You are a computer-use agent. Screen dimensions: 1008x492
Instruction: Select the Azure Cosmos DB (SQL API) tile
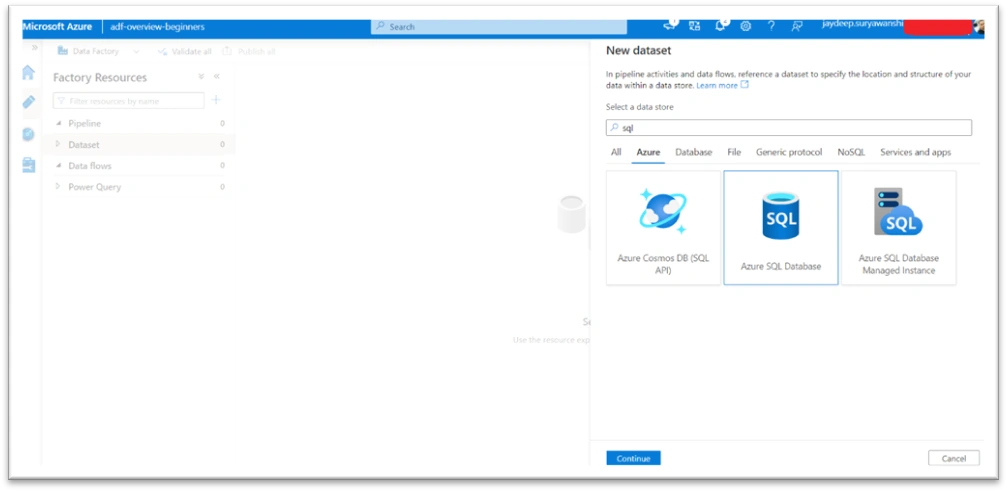(x=663, y=228)
